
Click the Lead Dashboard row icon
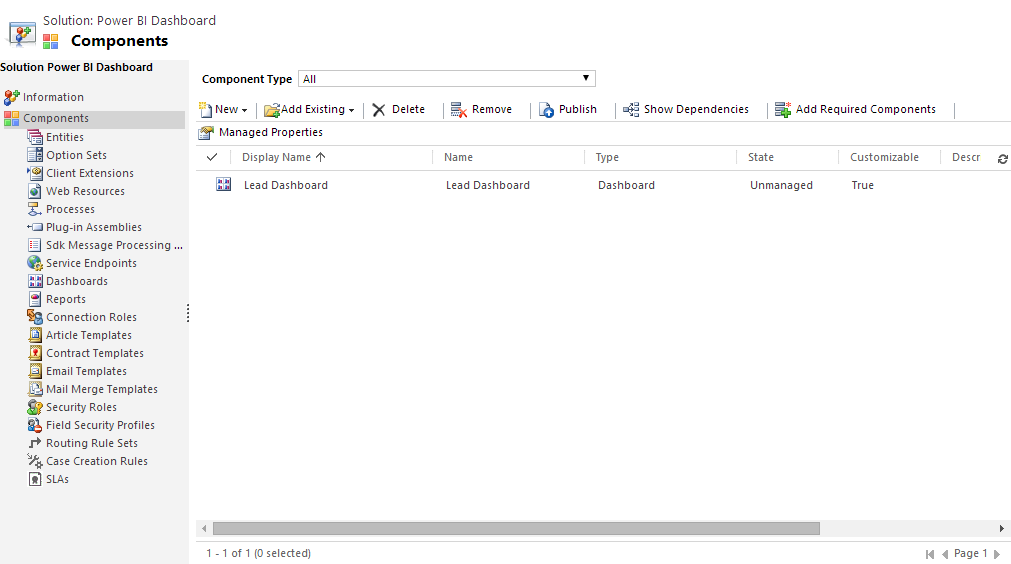(224, 185)
